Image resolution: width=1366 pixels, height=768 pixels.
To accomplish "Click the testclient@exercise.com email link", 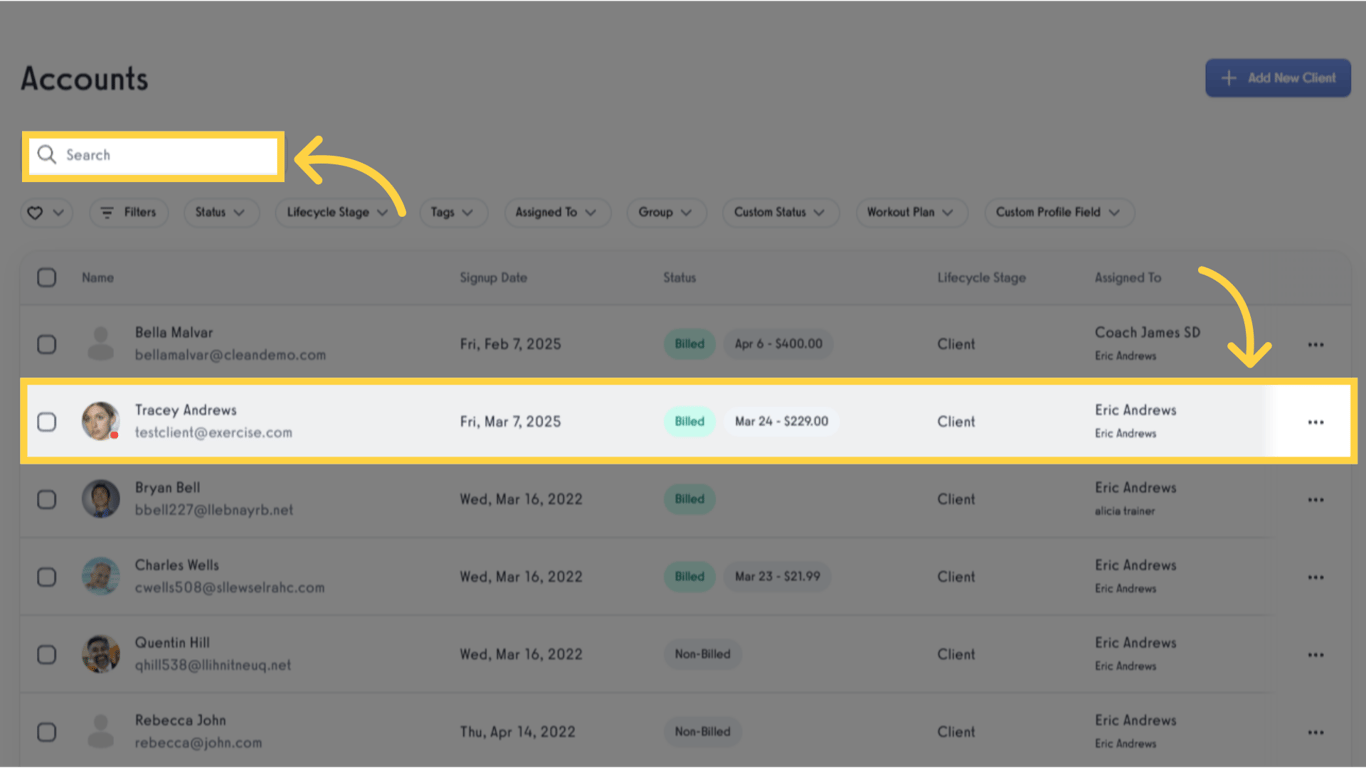I will [x=214, y=433].
